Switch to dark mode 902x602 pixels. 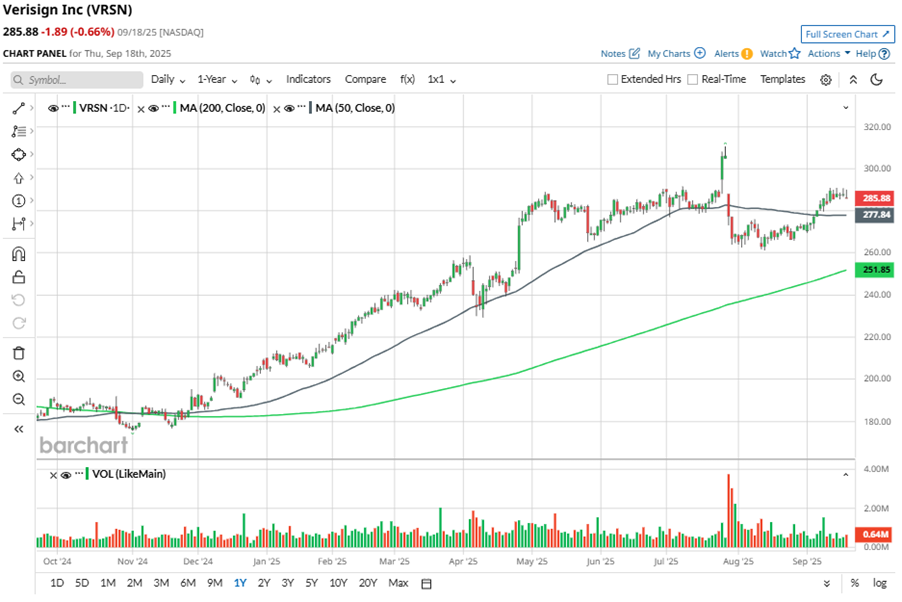[876, 79]
